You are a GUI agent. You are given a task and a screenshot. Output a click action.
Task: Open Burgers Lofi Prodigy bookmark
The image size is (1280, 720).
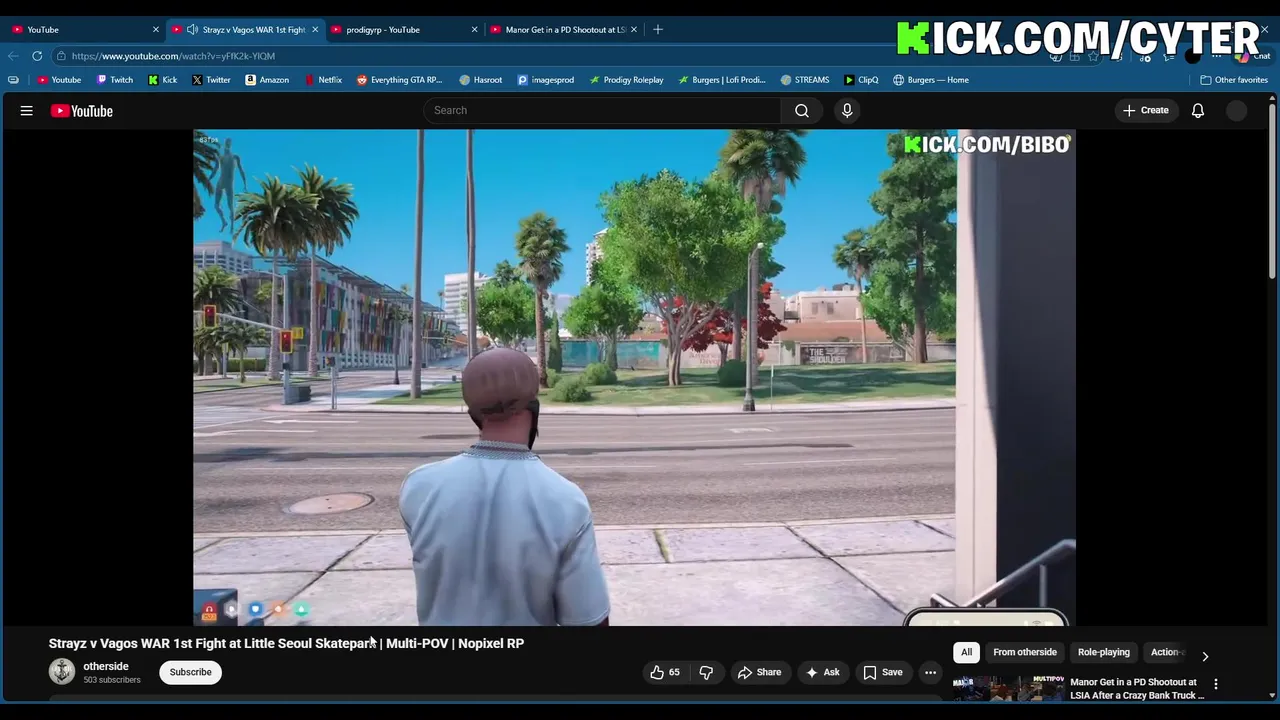[x=721, y=80]
